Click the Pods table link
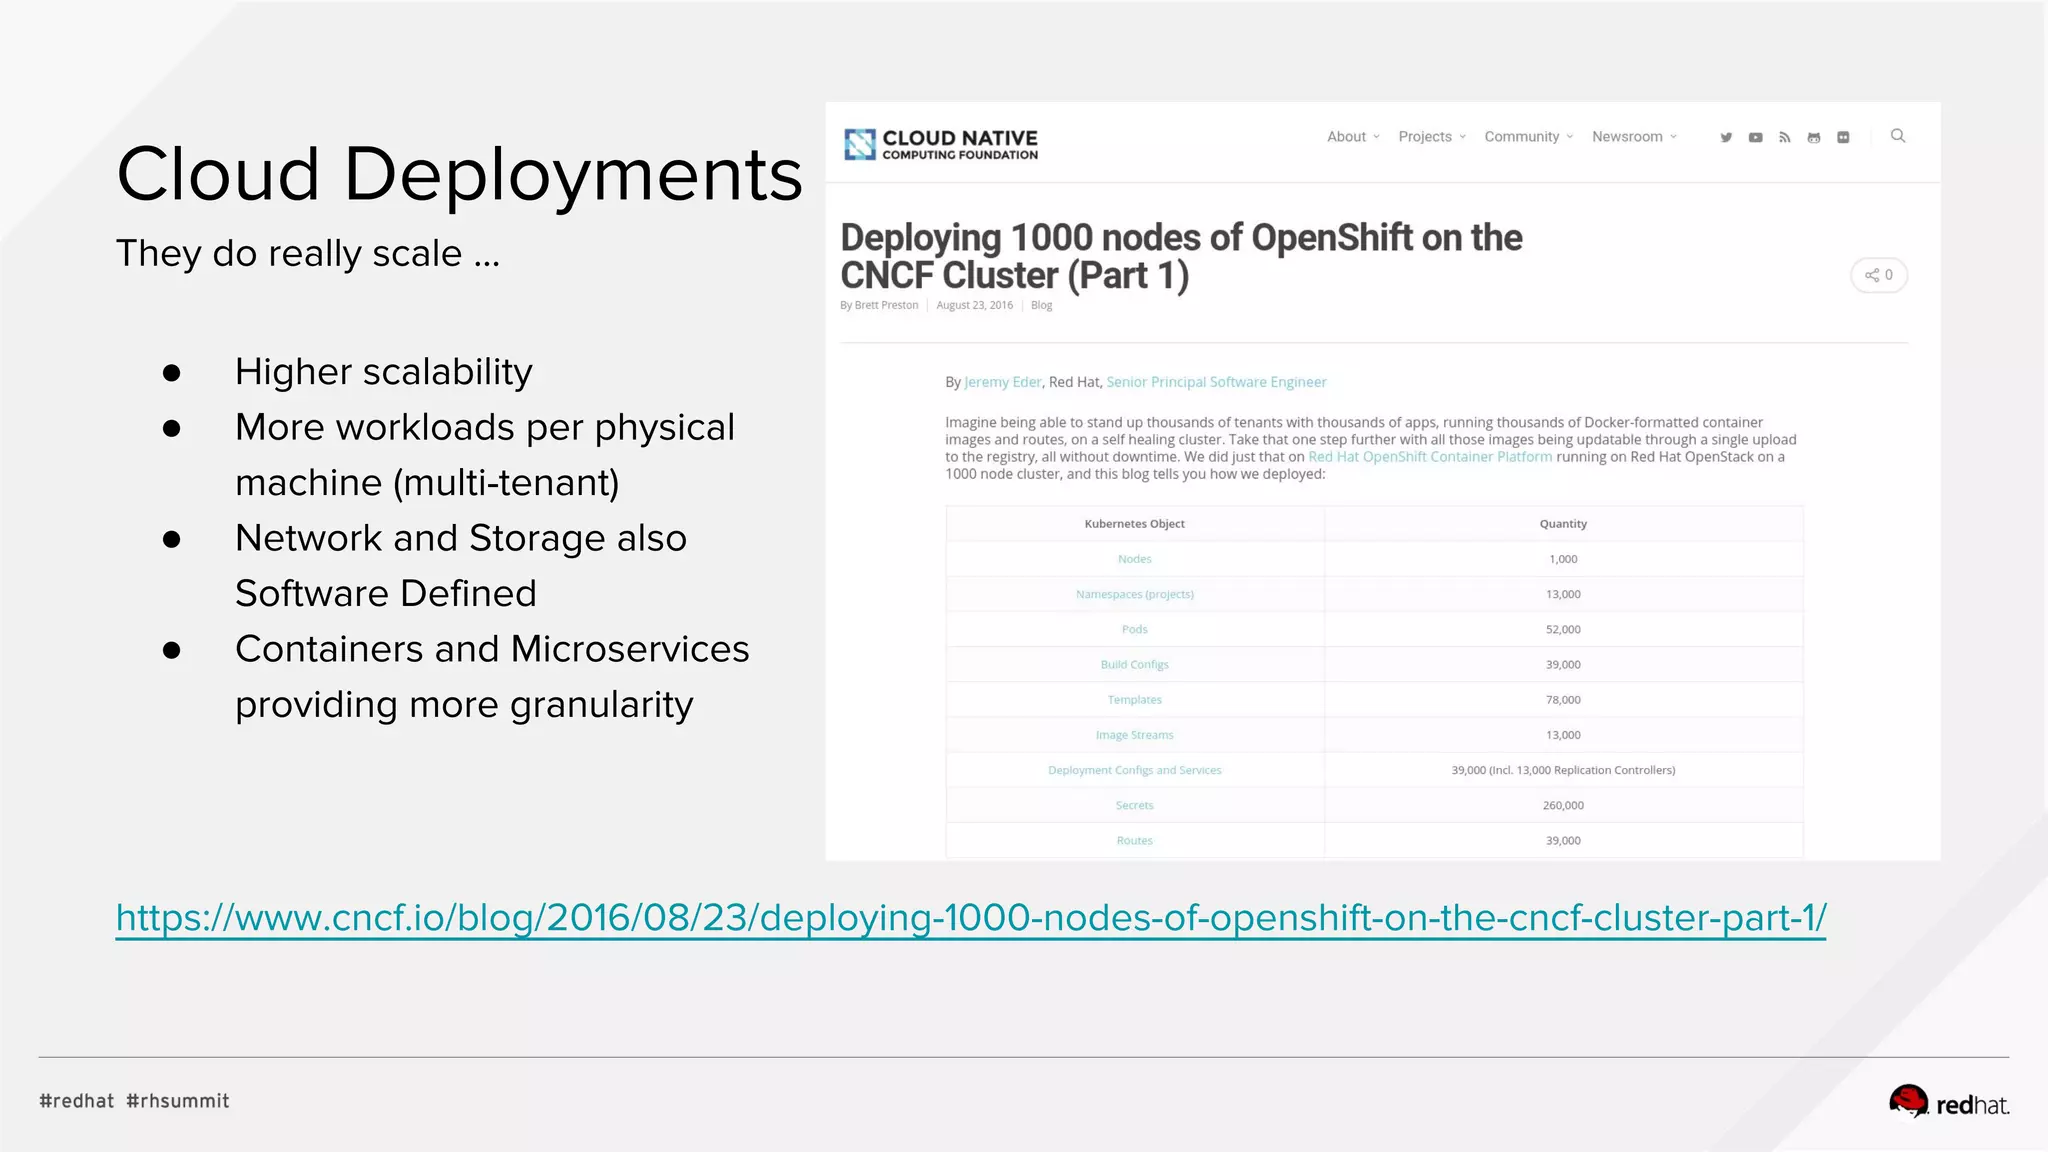The width and height of the screenshot is (2048, 1152). (1134, 629)
